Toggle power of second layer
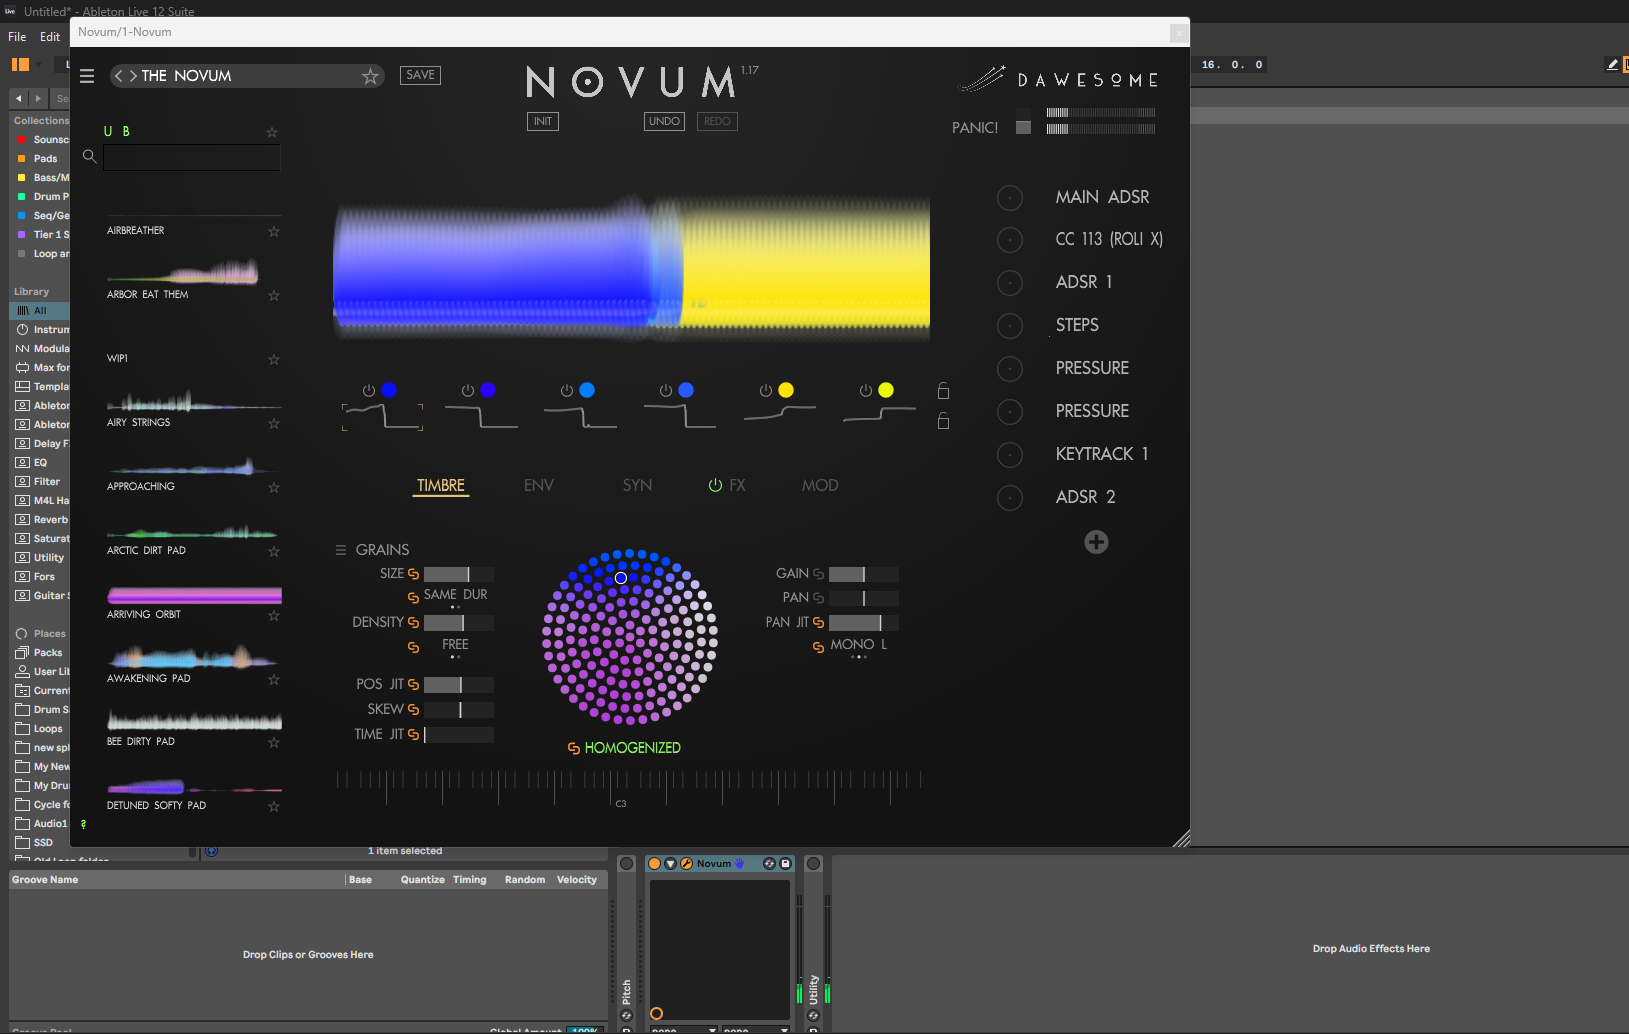The height and width of the screenshot is (1034, 1629). (x=467, y=391)
